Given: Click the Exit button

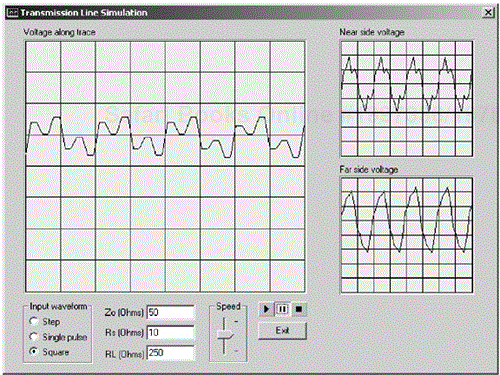Looking at the screenshot, I should (x=282, y=331).
